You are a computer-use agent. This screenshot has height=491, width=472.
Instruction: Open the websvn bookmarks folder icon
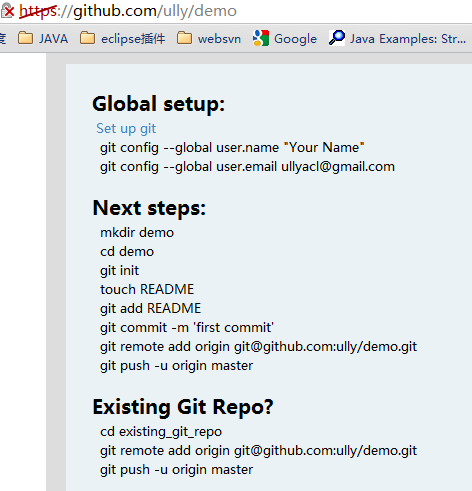(184, 38)
